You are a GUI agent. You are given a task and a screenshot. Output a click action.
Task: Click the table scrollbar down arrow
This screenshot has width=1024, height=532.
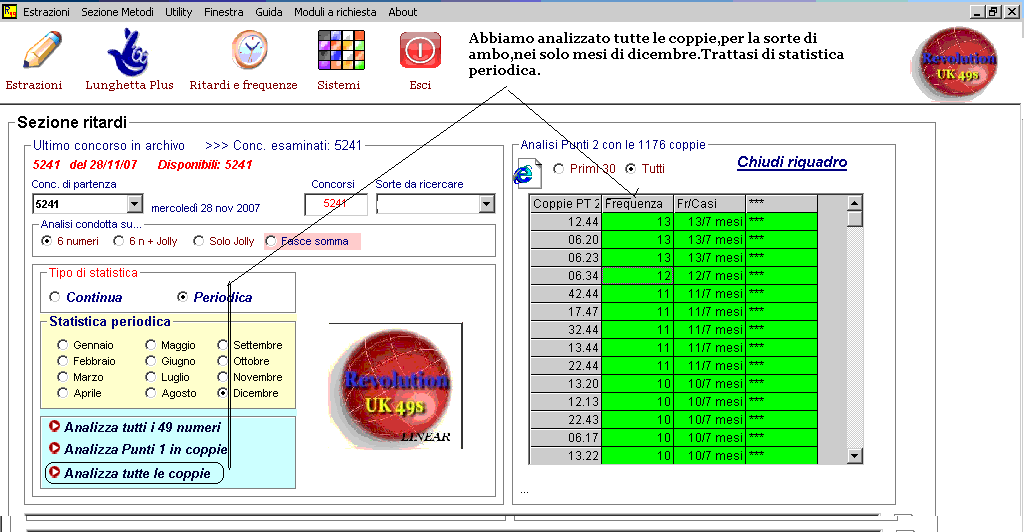(854, 456)
